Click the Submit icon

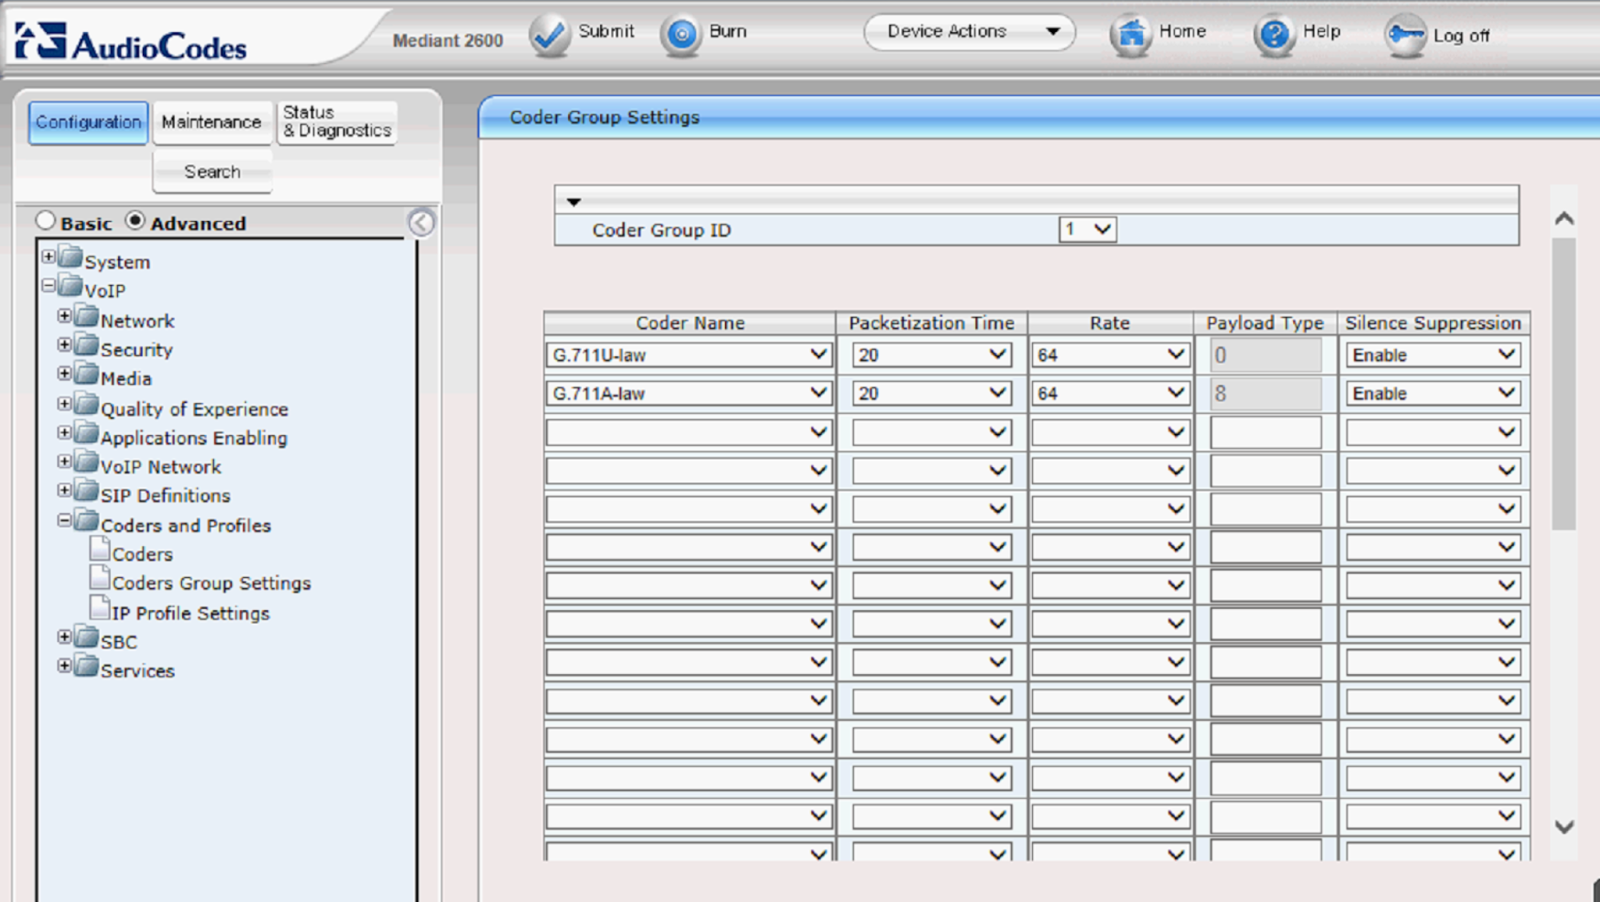click(x=549, y=32)
